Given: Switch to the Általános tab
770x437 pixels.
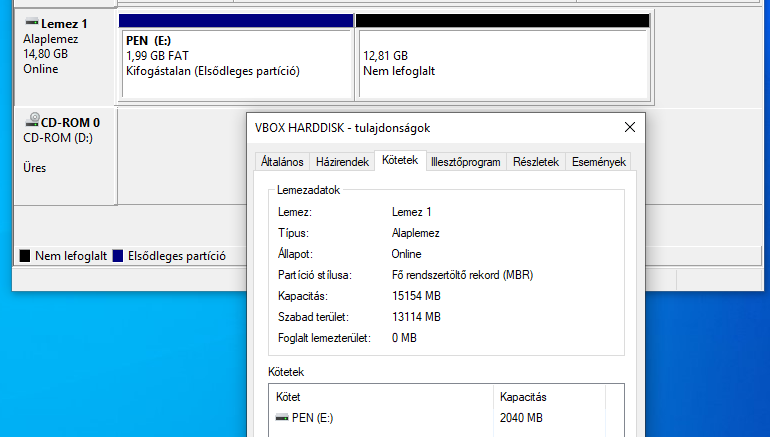Looking at the screenshot, I should [x=282, y=162].
